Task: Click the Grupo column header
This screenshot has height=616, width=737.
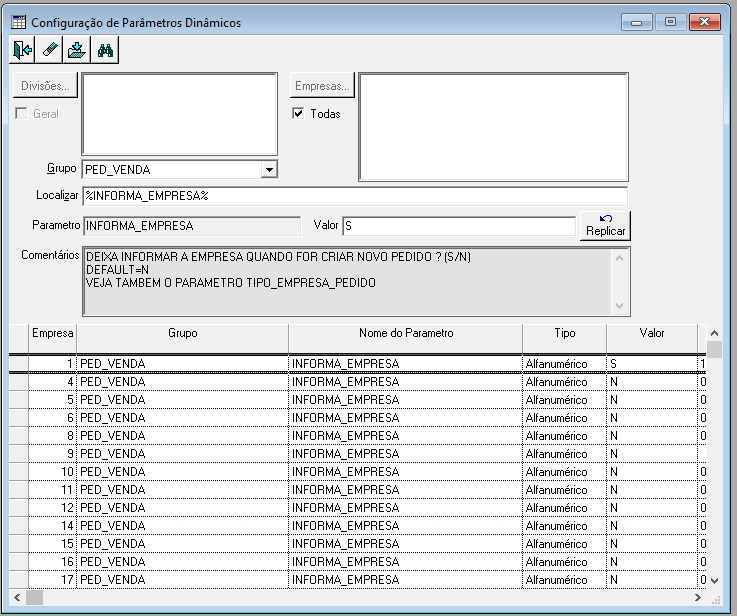Action: [182, 338]
